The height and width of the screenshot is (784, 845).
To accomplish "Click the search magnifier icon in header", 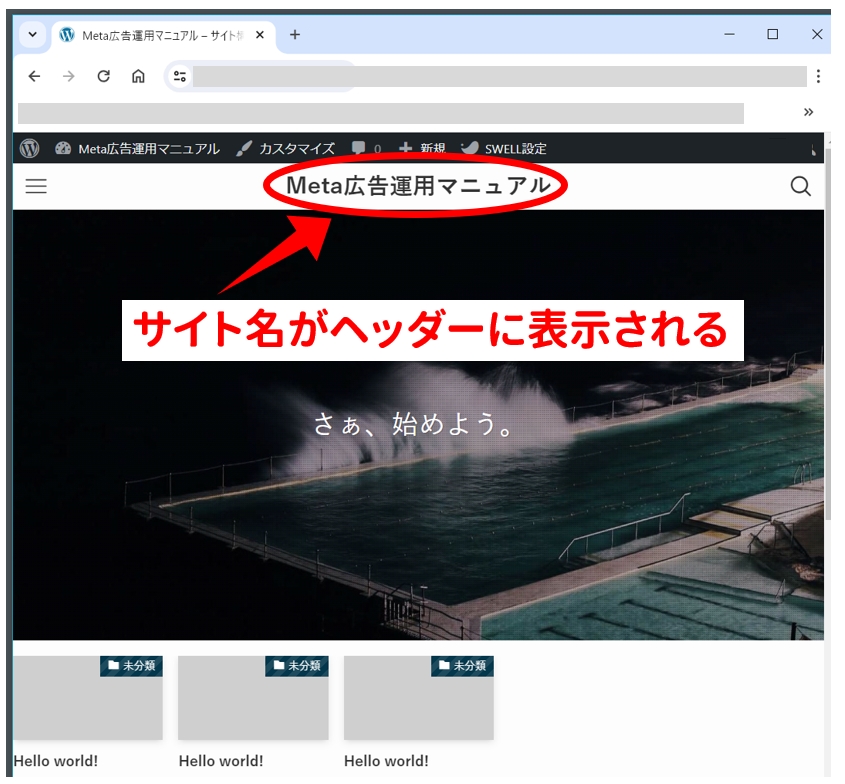I will click(x=800, y=186).
